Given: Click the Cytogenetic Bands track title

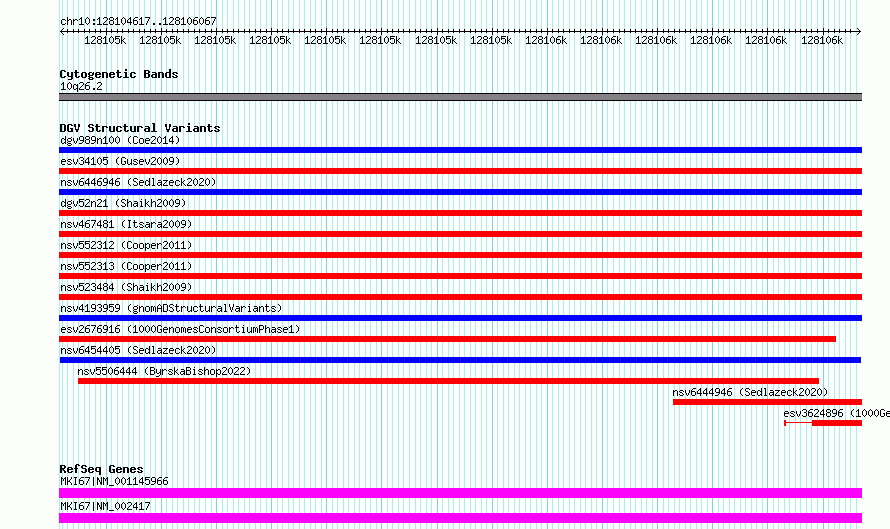Looking at the screenshot, I should point(119,74).
